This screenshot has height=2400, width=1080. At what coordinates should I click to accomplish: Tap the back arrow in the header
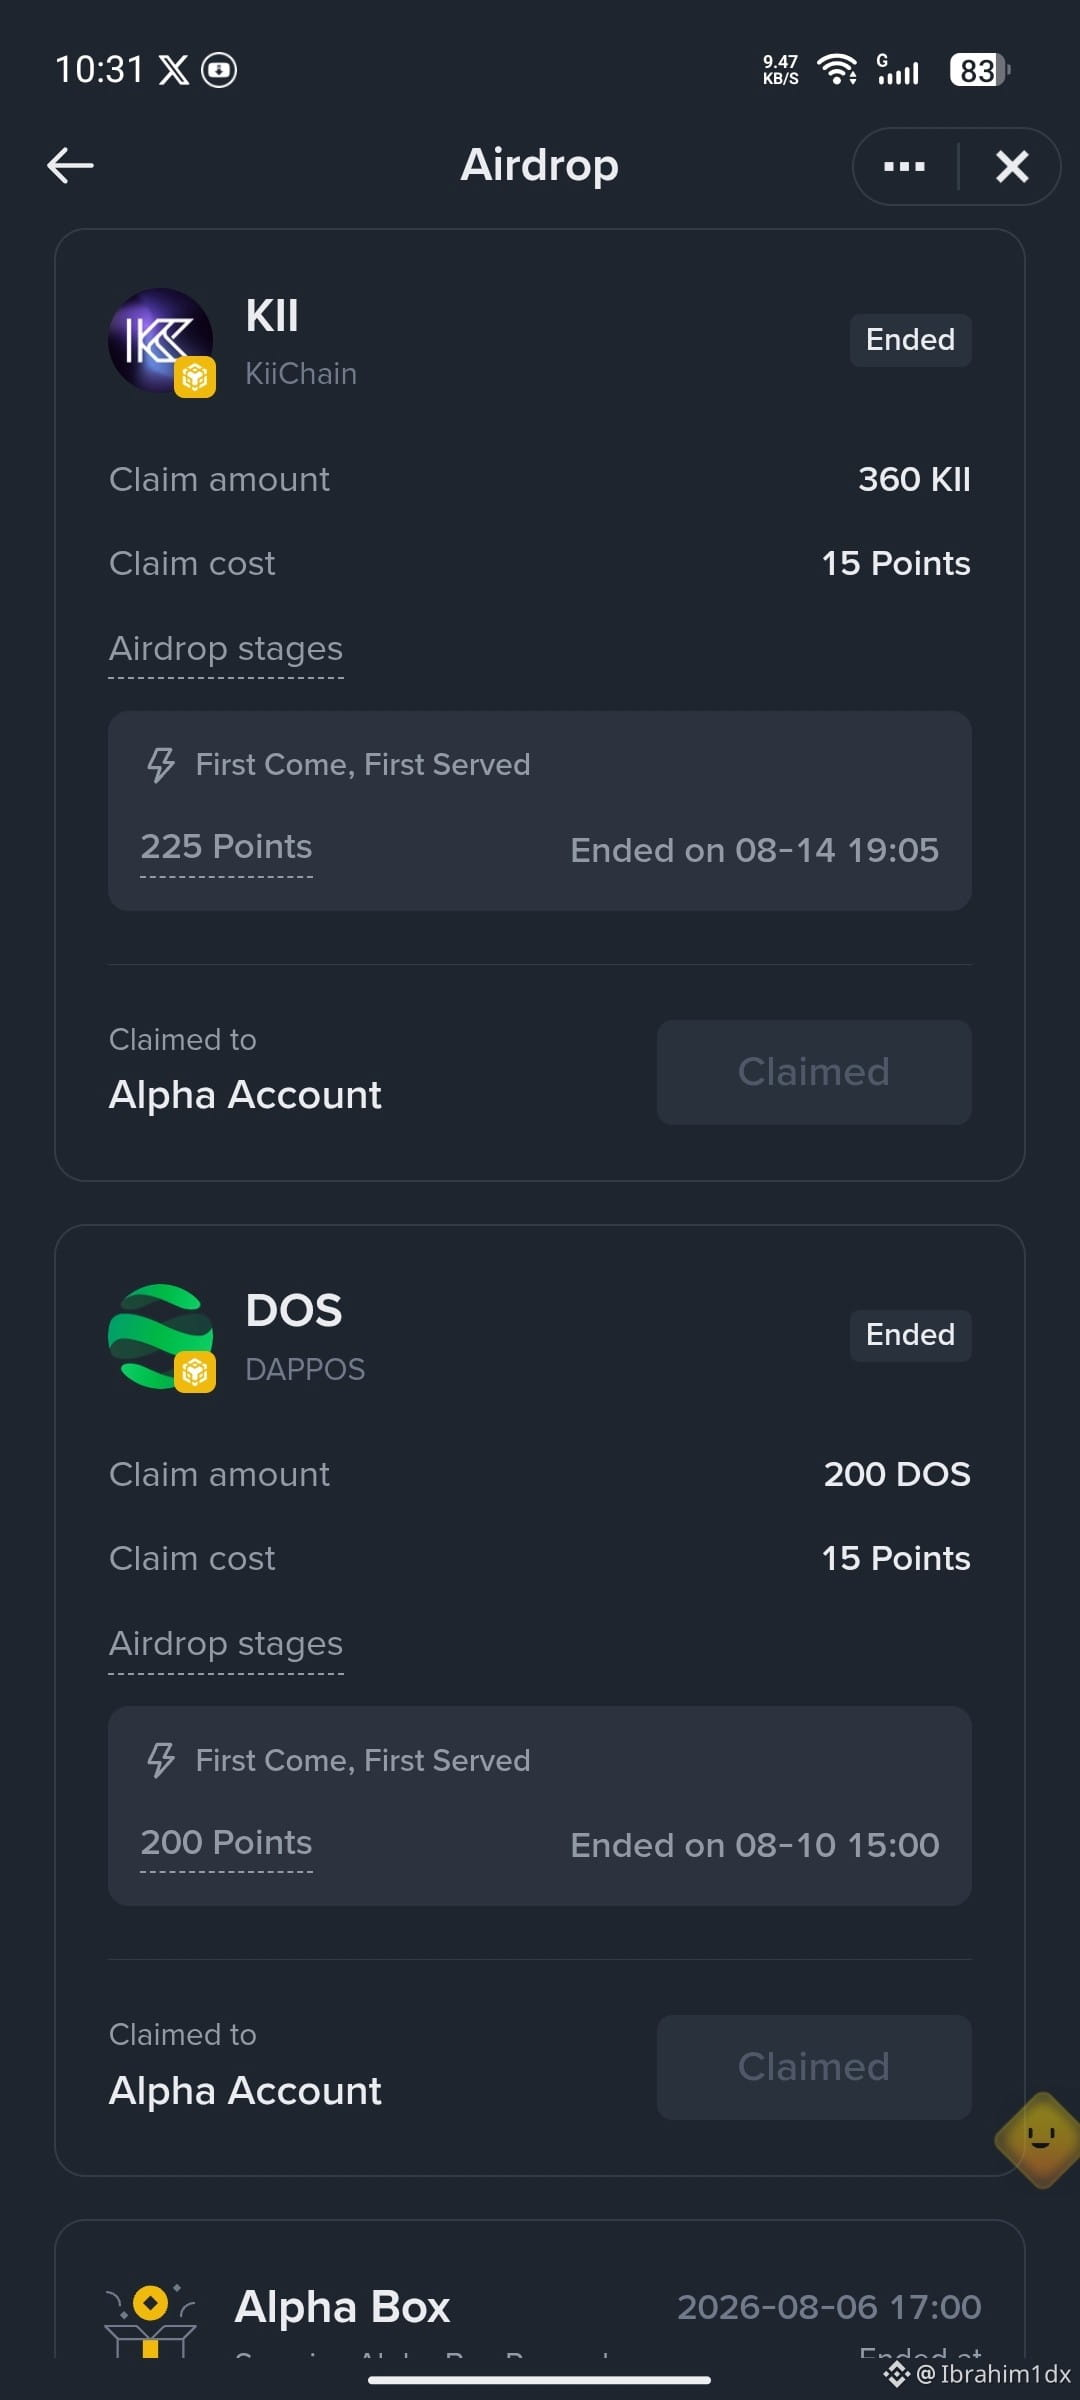click(70, 165)
